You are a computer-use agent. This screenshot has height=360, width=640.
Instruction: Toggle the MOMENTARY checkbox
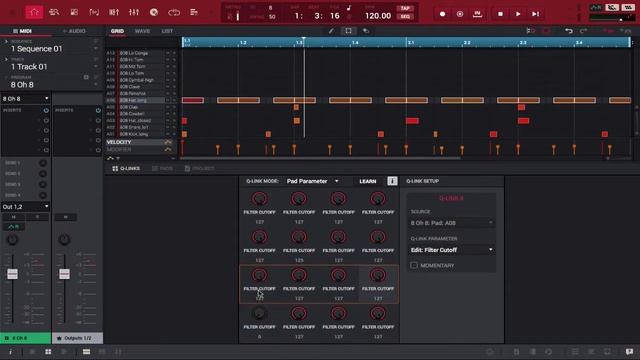click(414, 265)
